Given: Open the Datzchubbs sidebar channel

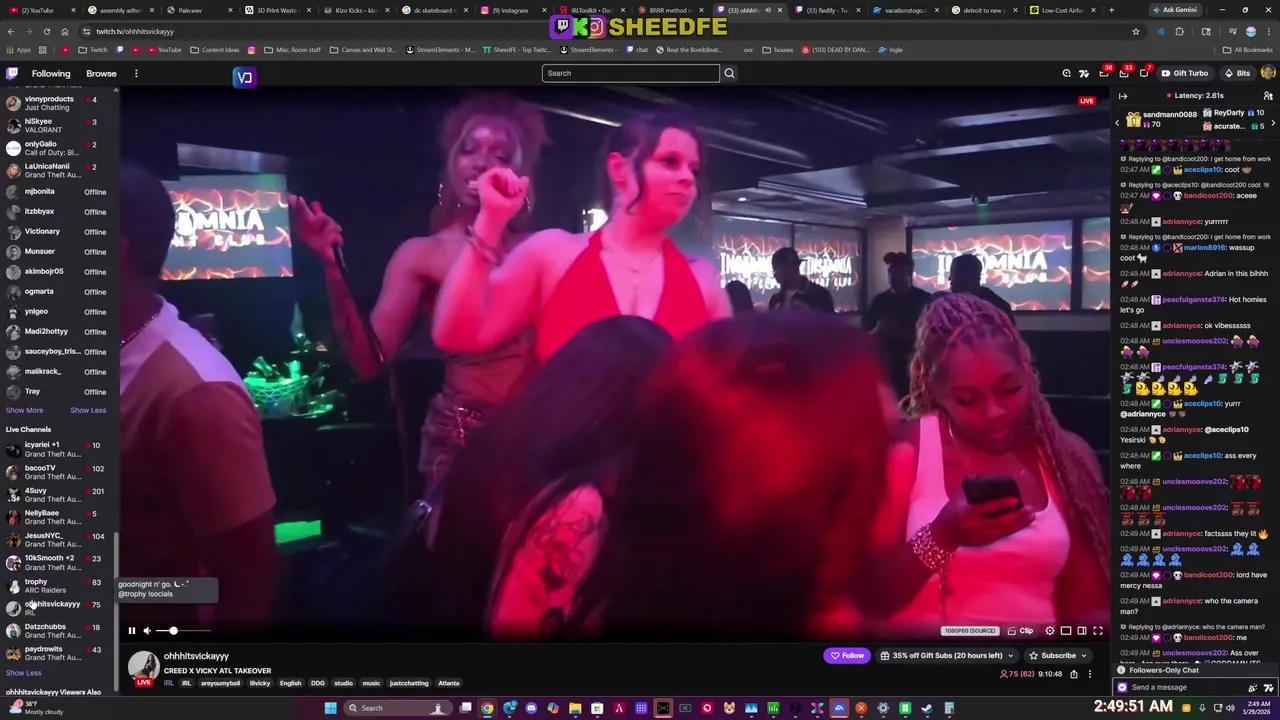Looking at the screenshot, I should tap(60, 630).
